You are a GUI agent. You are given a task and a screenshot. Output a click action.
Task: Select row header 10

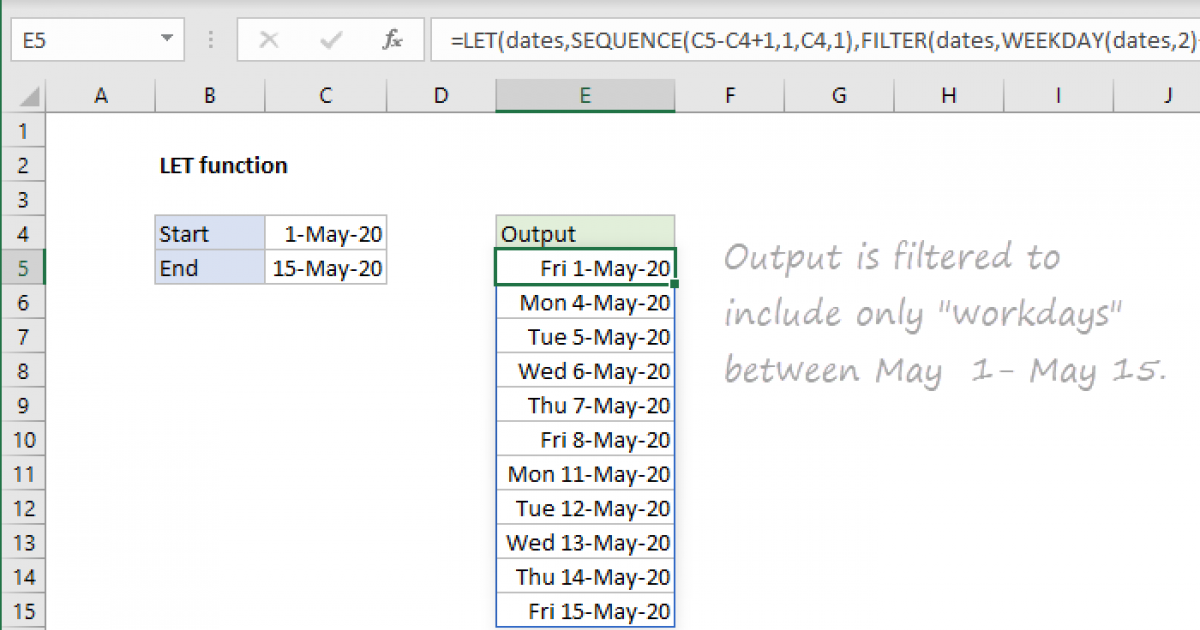(22, 440)
